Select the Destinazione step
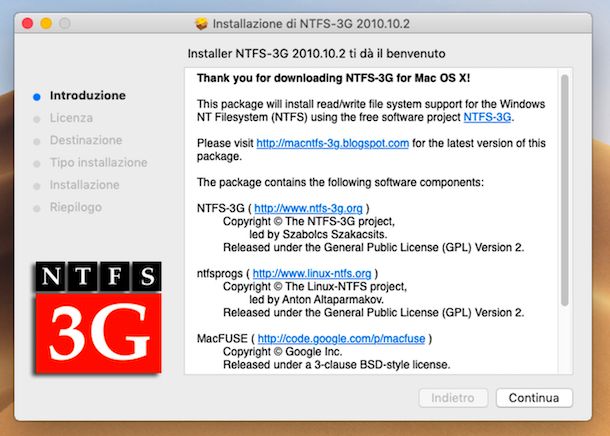The image size is (610, 436). tap(86, 140)
